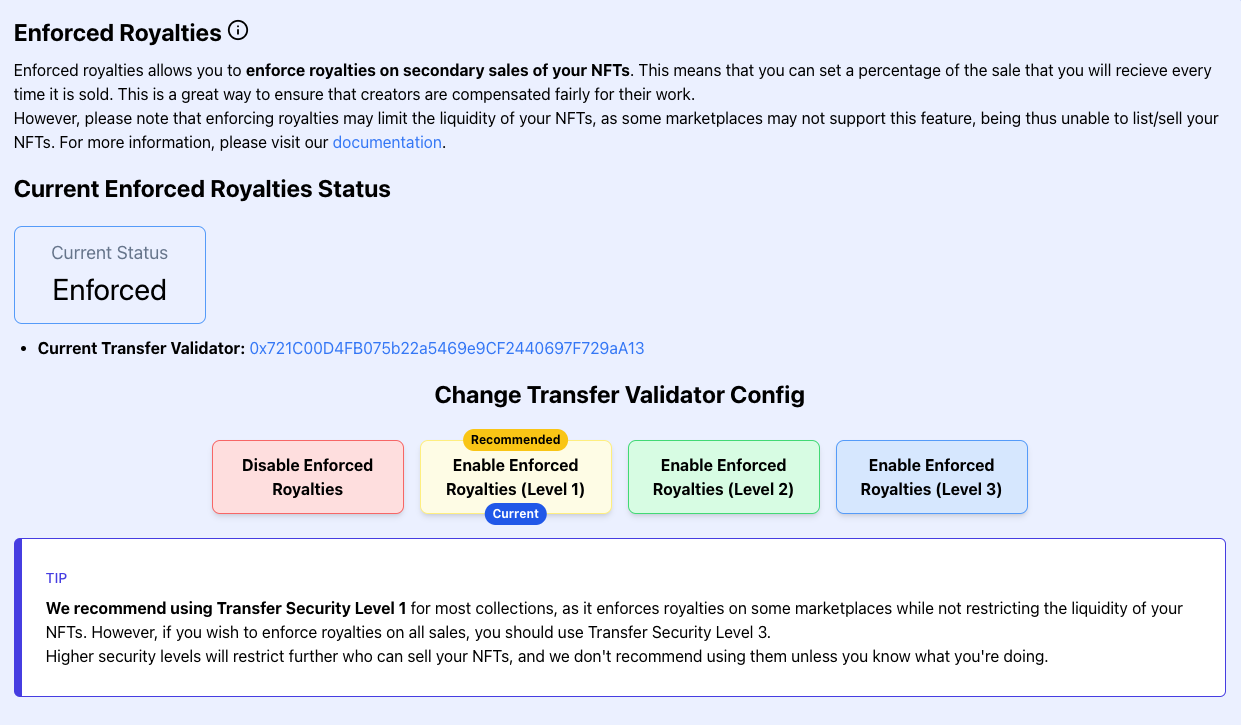Screen dimensions: 1241x725
Task: Click the TIP label in the tip box
Action: click(56, 578)
